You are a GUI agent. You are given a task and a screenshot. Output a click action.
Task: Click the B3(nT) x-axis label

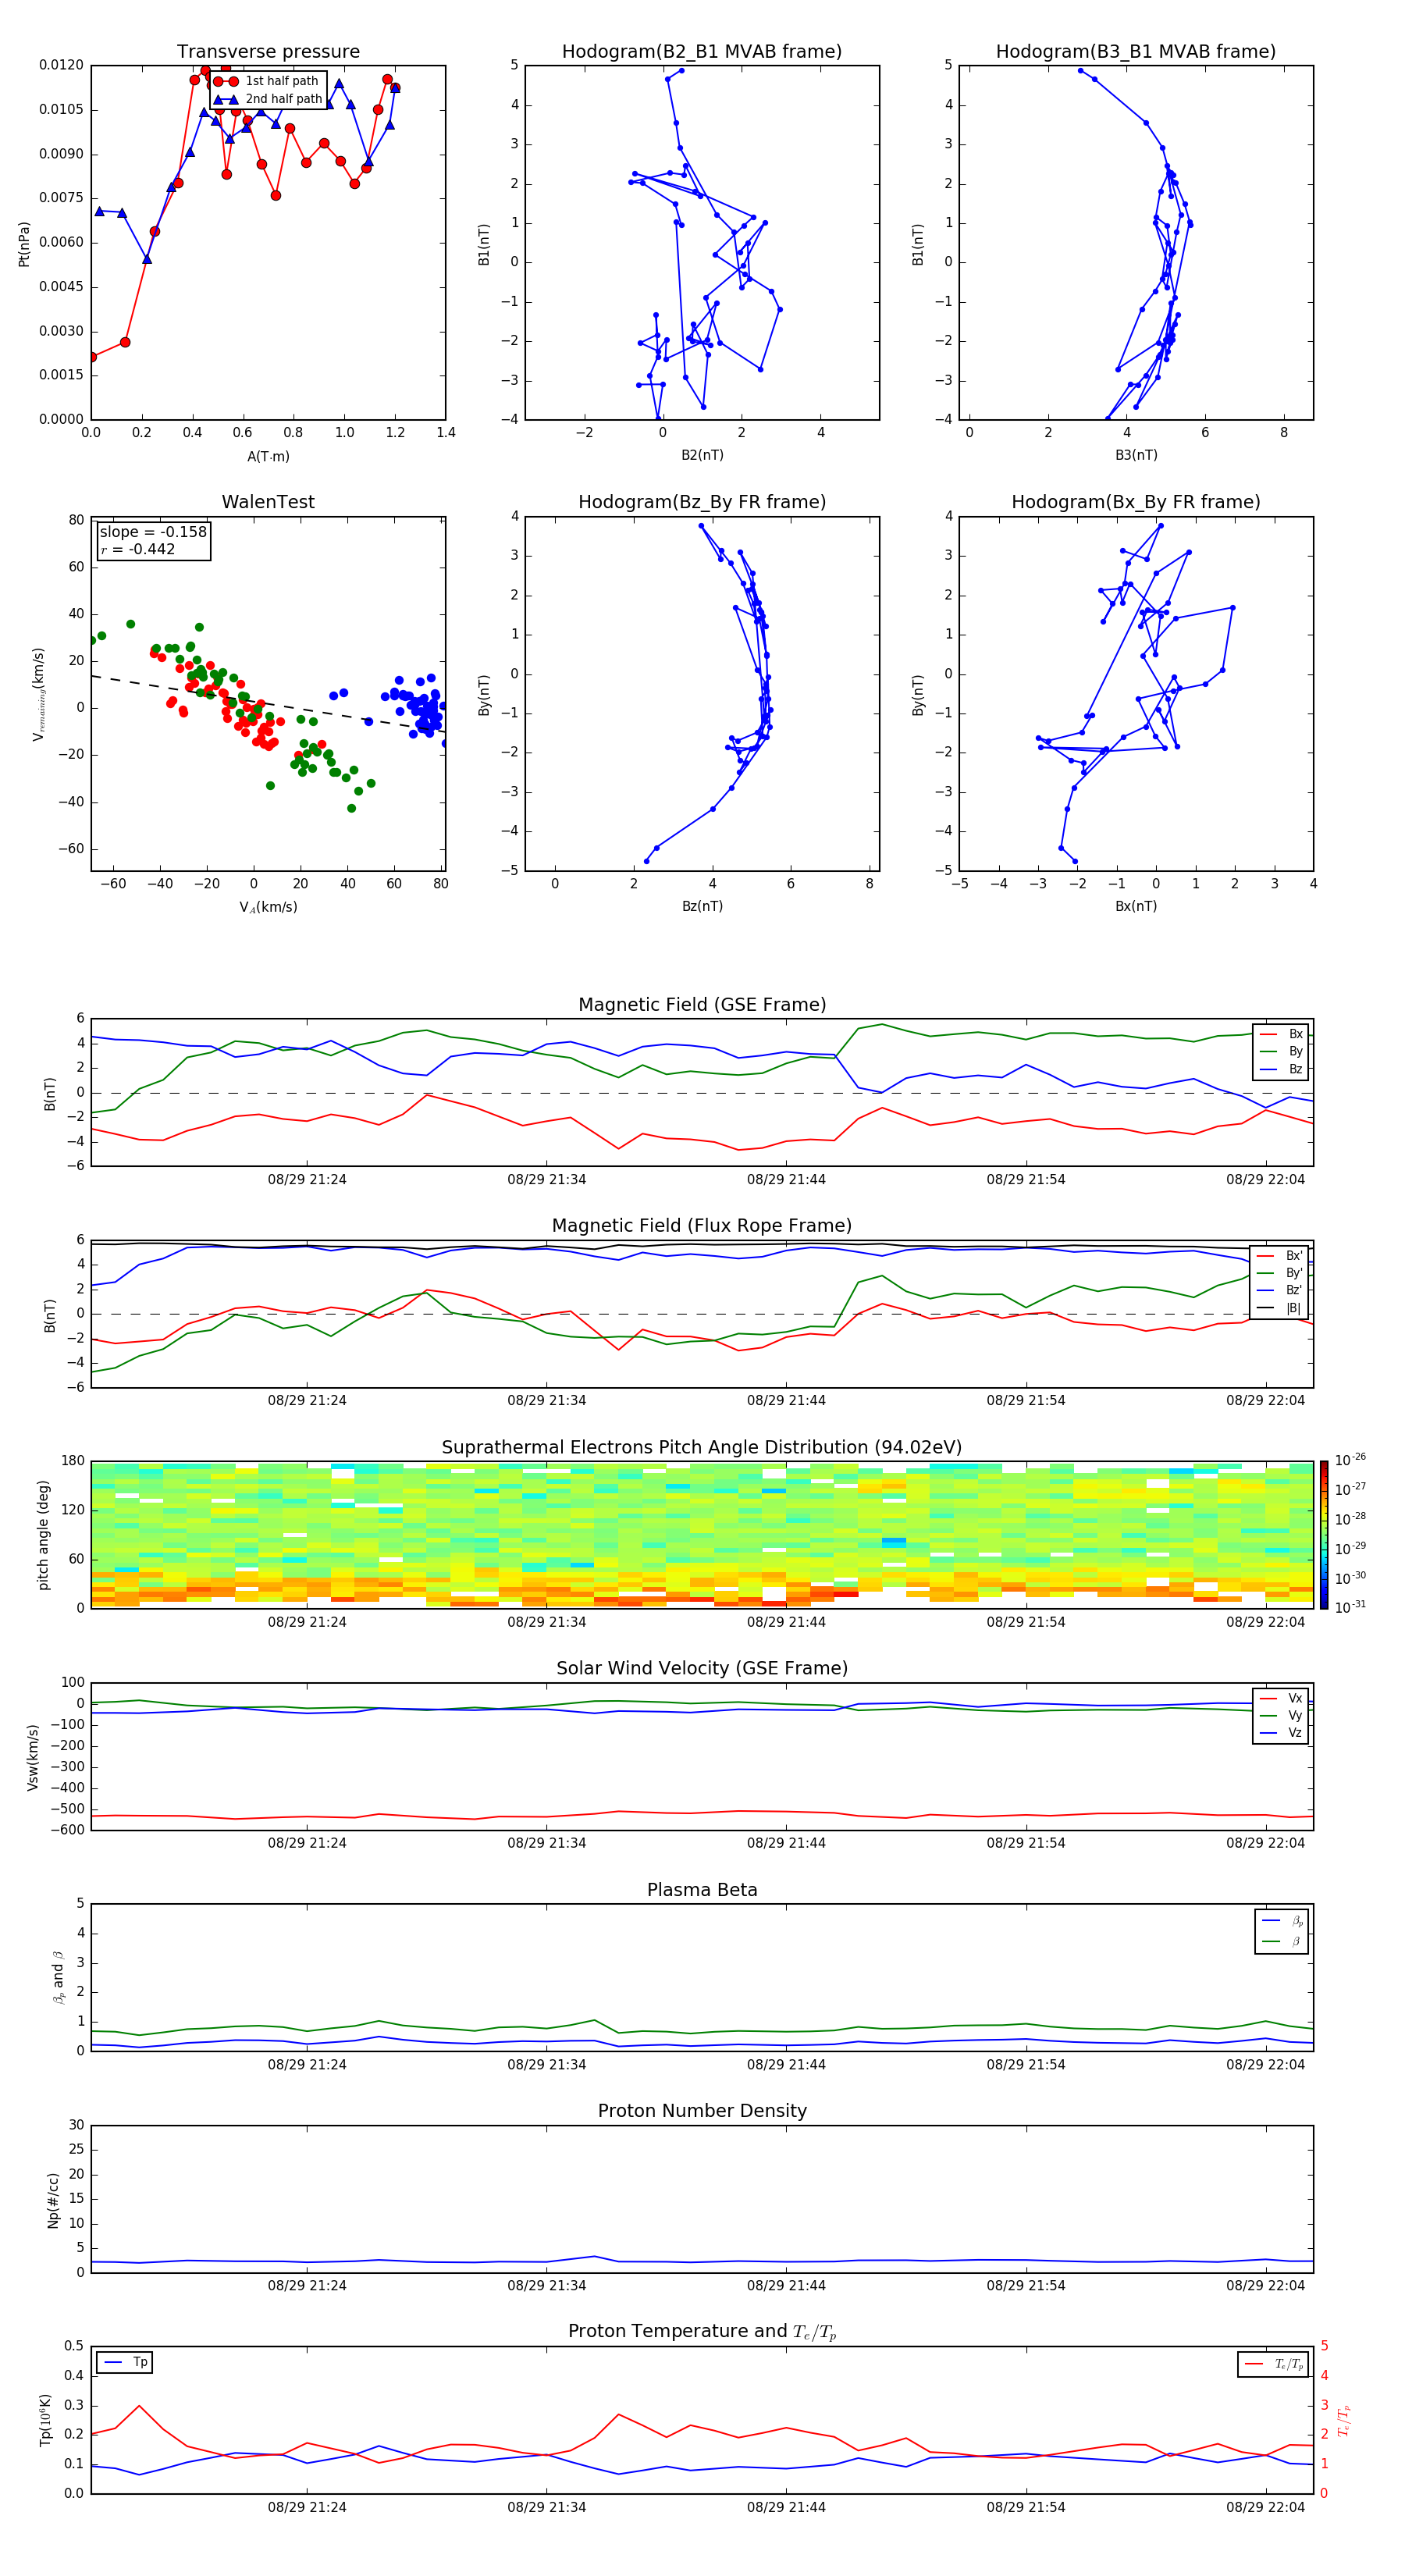click(1136, 455)
